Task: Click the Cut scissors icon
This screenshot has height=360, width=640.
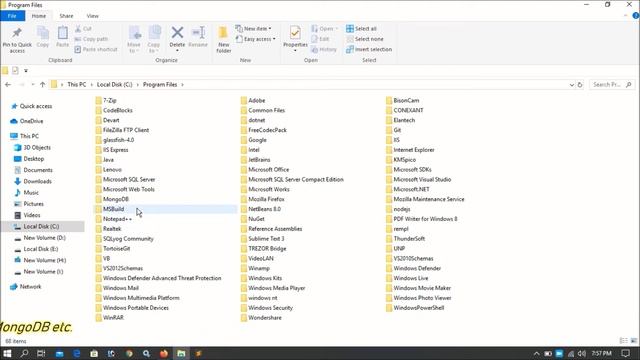Action: [78, 29]
